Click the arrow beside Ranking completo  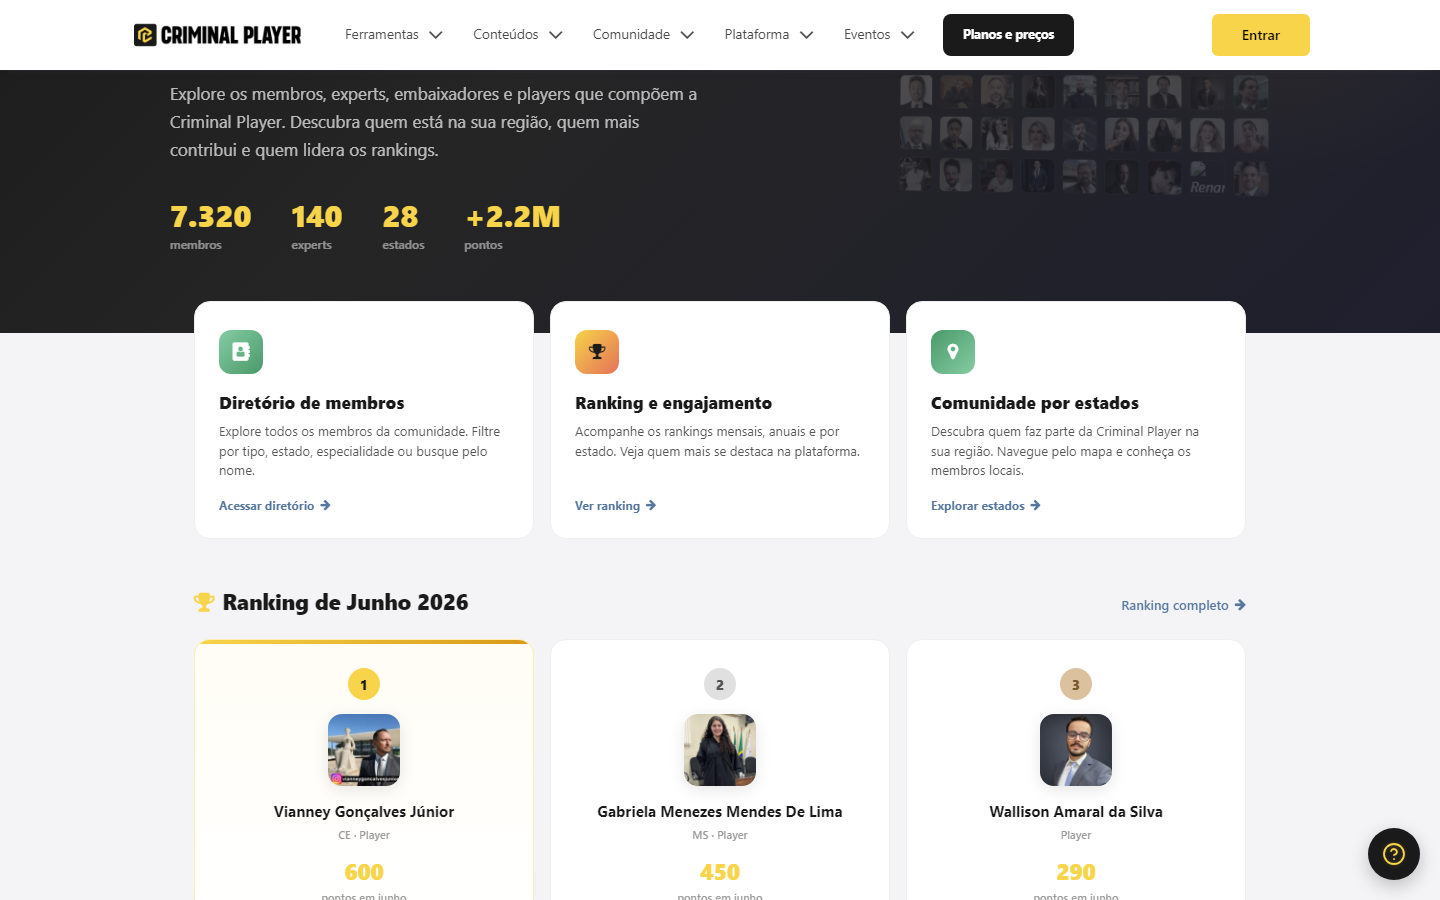(1240, 605)
